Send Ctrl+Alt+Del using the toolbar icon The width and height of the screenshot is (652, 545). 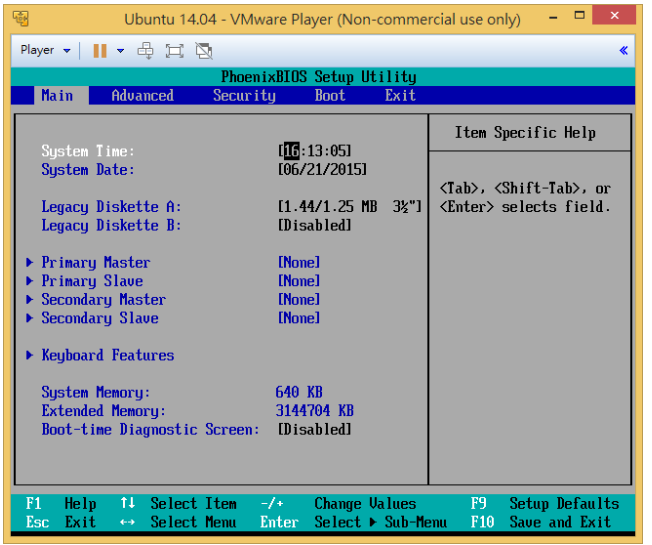(x=145, y=51)
